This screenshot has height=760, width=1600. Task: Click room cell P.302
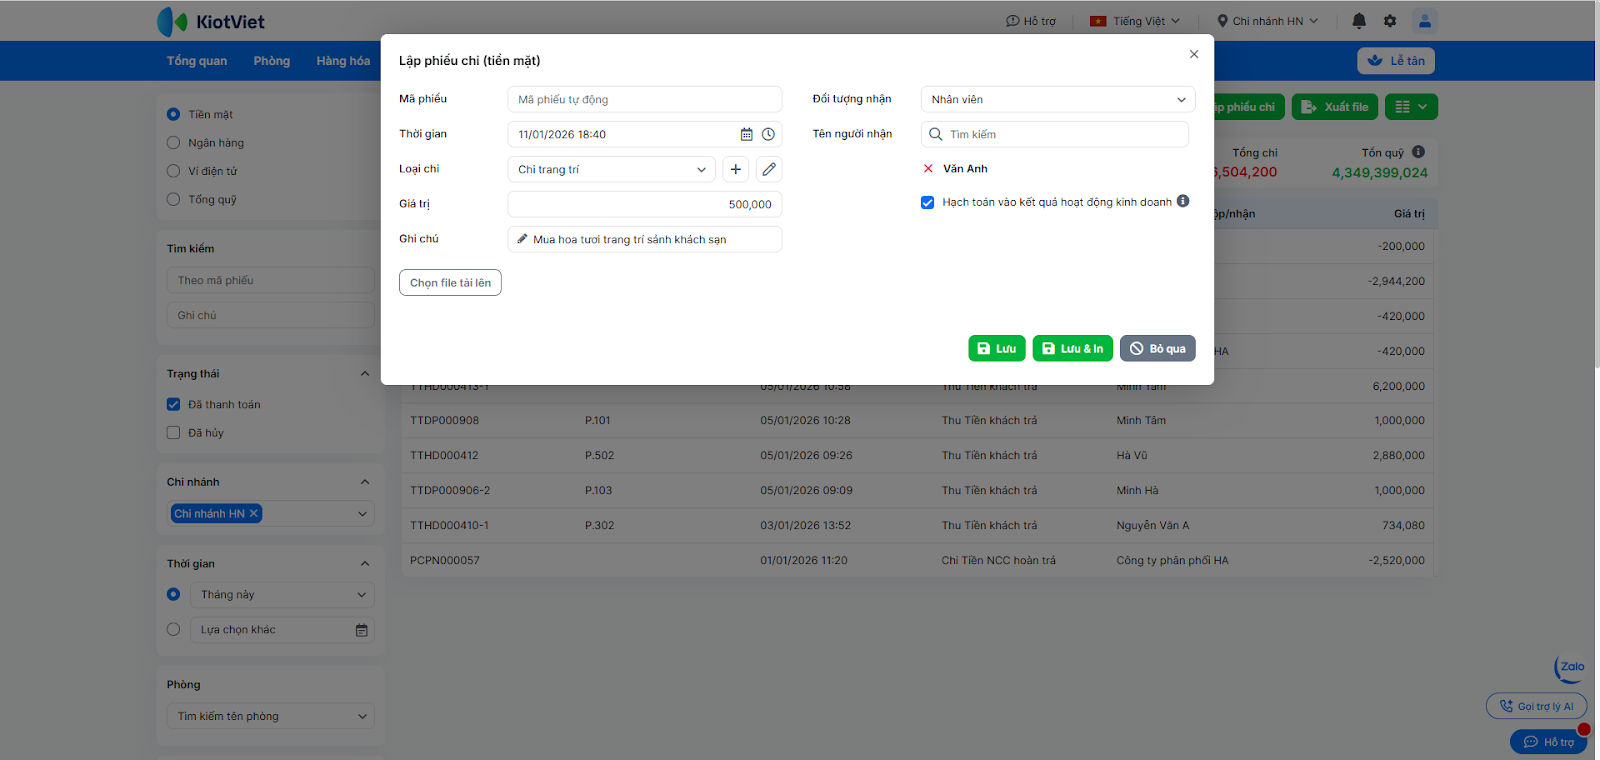[599, 525]
